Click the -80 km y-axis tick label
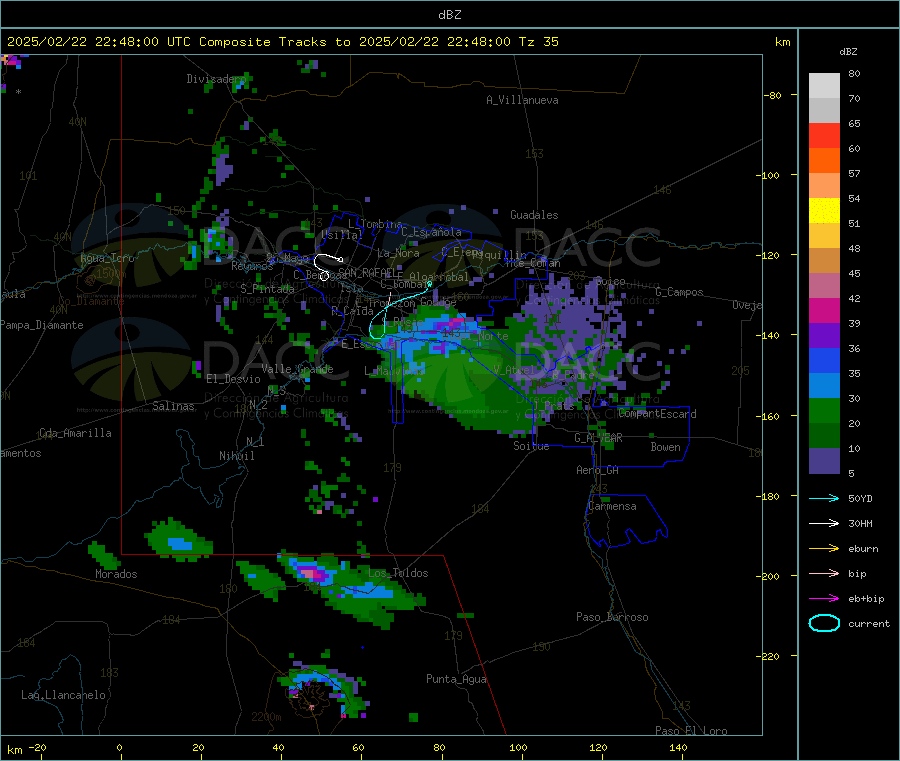 click(772, 95)
